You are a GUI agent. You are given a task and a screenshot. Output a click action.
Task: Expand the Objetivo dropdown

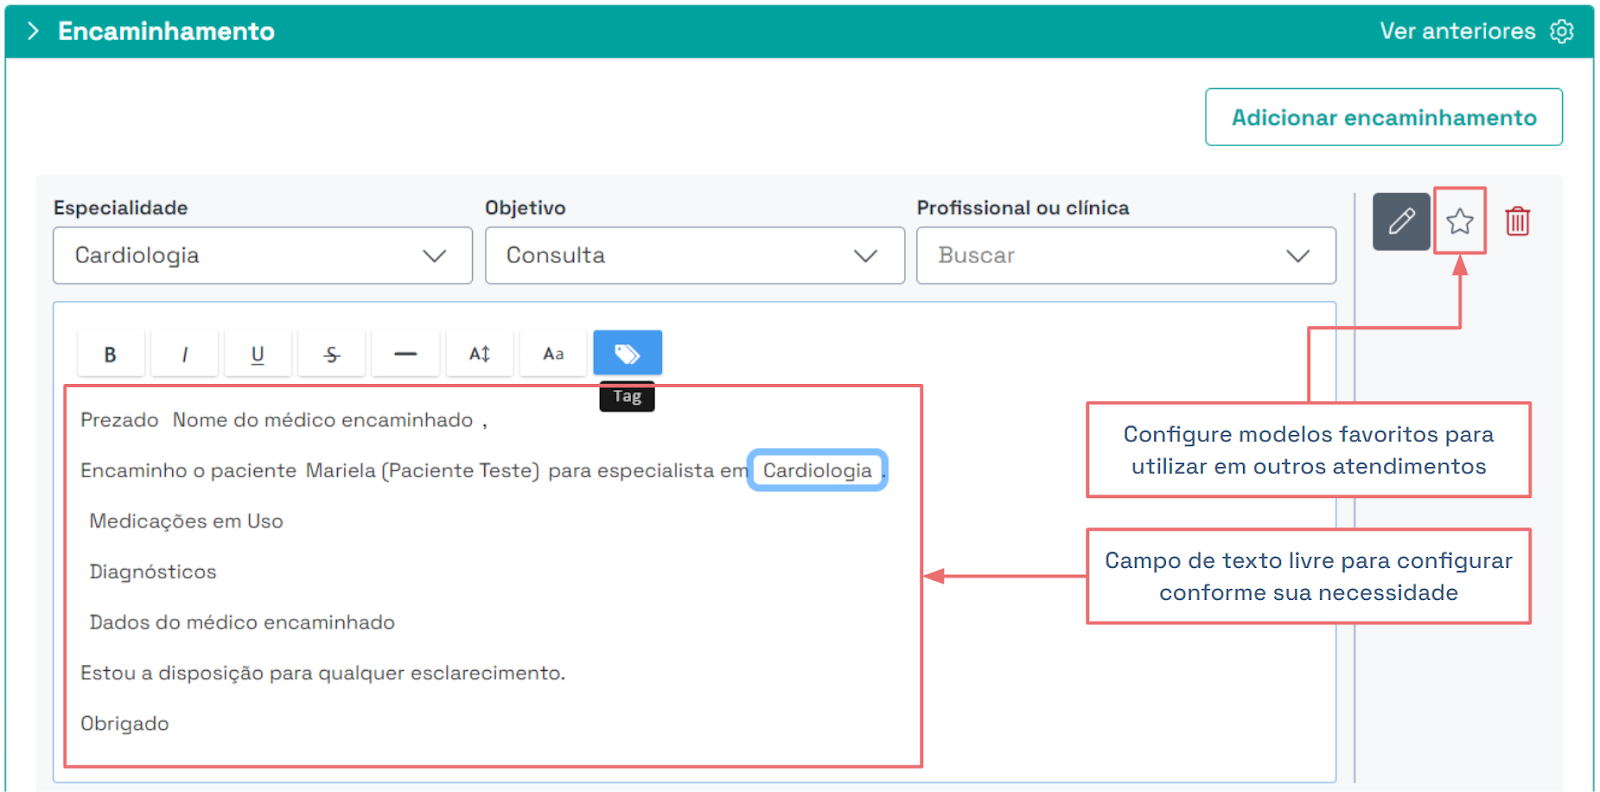[x=694, y=255]
